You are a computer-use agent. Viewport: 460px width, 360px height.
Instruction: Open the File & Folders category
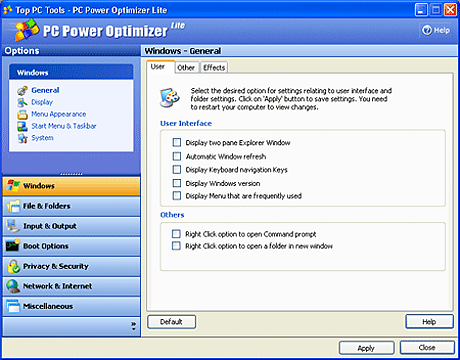click(x=71, y=206)
